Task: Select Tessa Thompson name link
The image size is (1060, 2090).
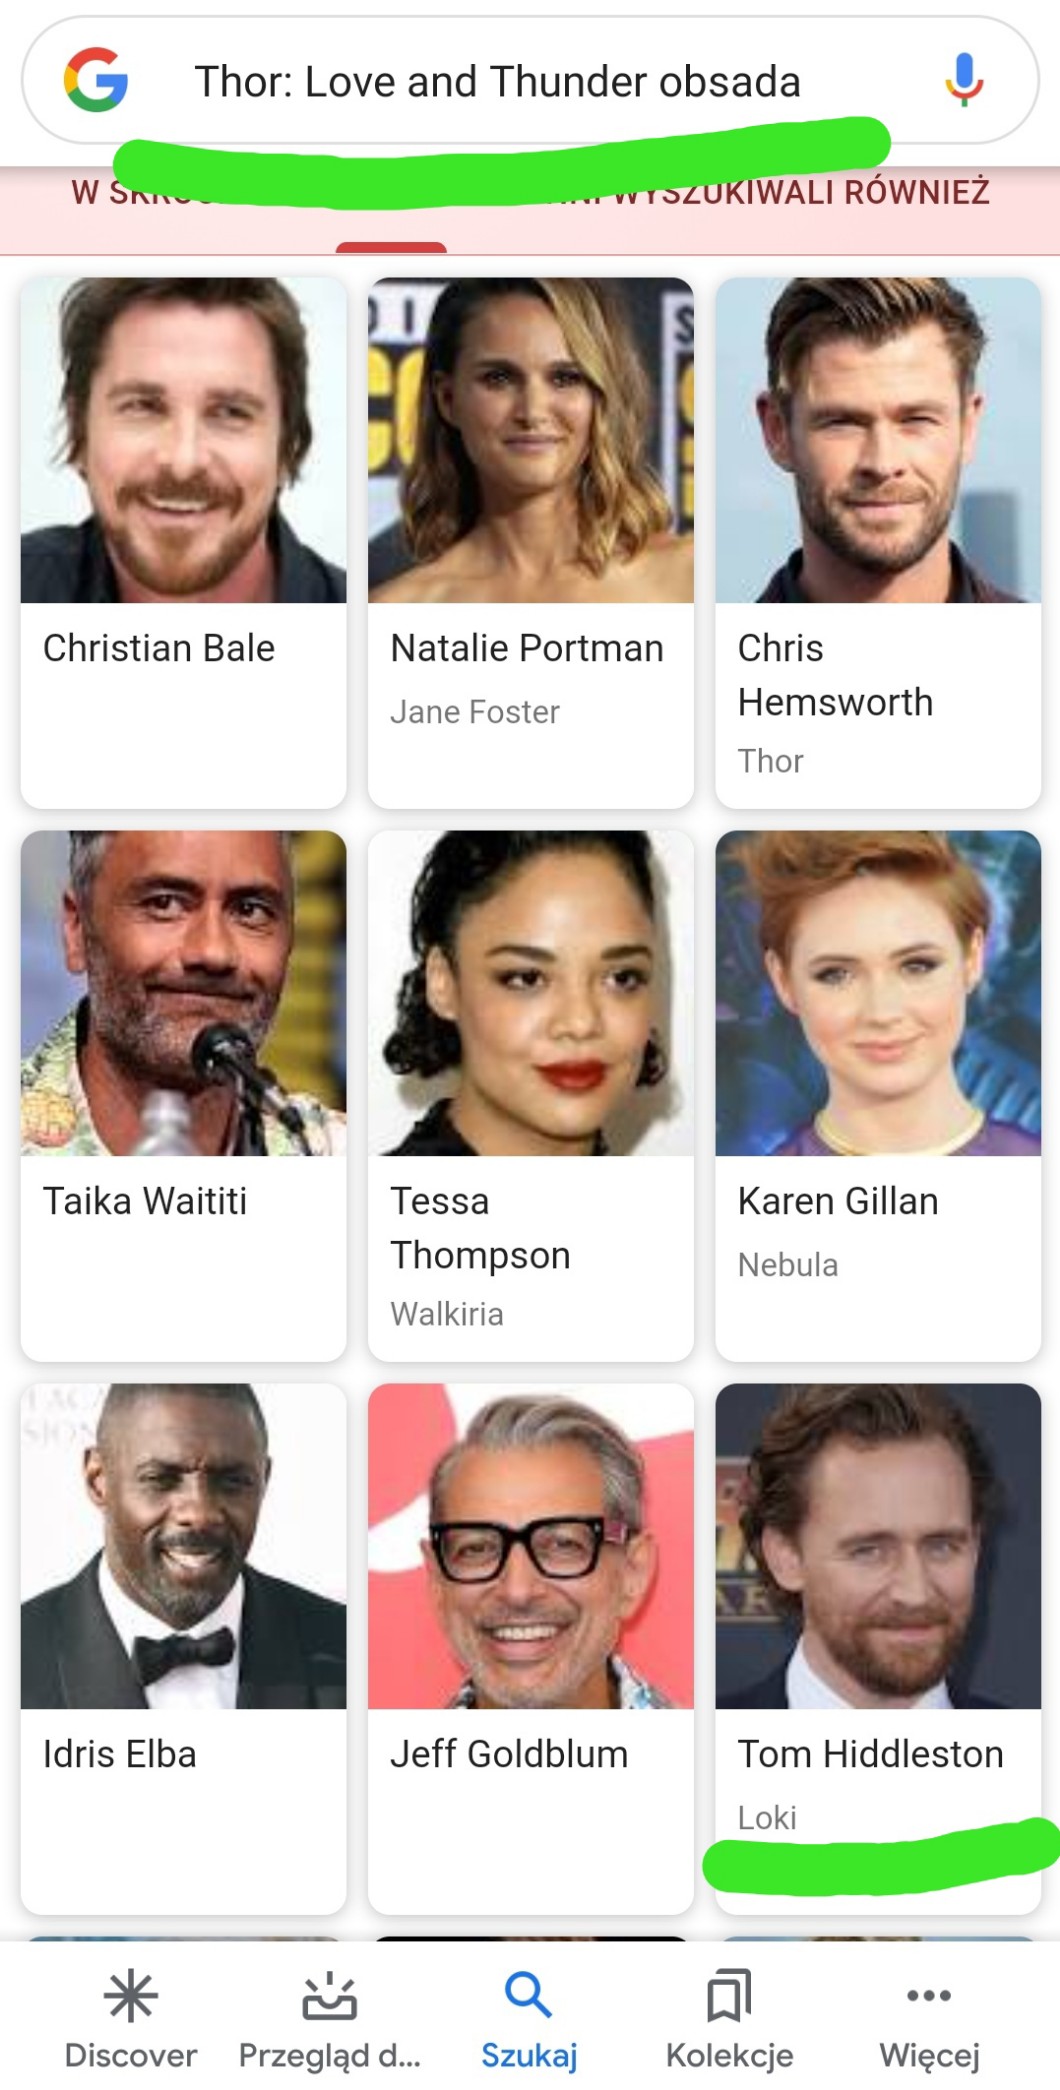Action: pos(480,1228)
